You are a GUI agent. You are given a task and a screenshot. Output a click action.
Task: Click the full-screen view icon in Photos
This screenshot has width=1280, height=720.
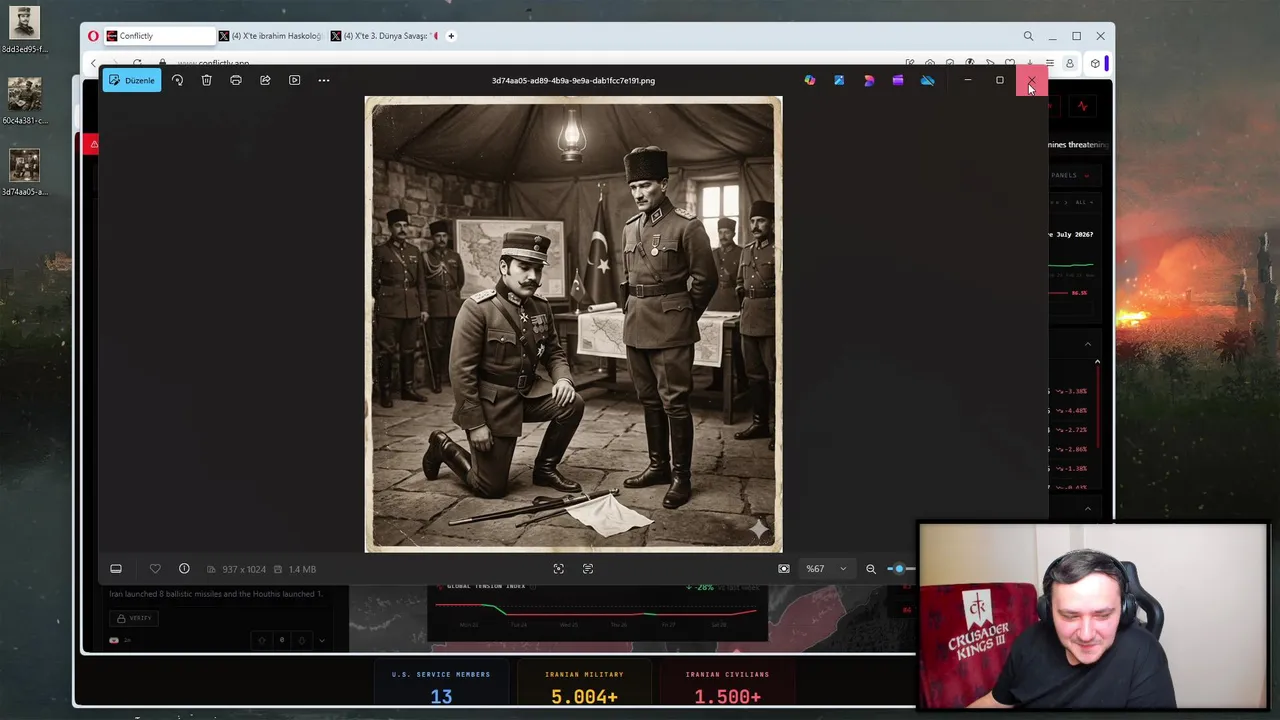point(559,569)
